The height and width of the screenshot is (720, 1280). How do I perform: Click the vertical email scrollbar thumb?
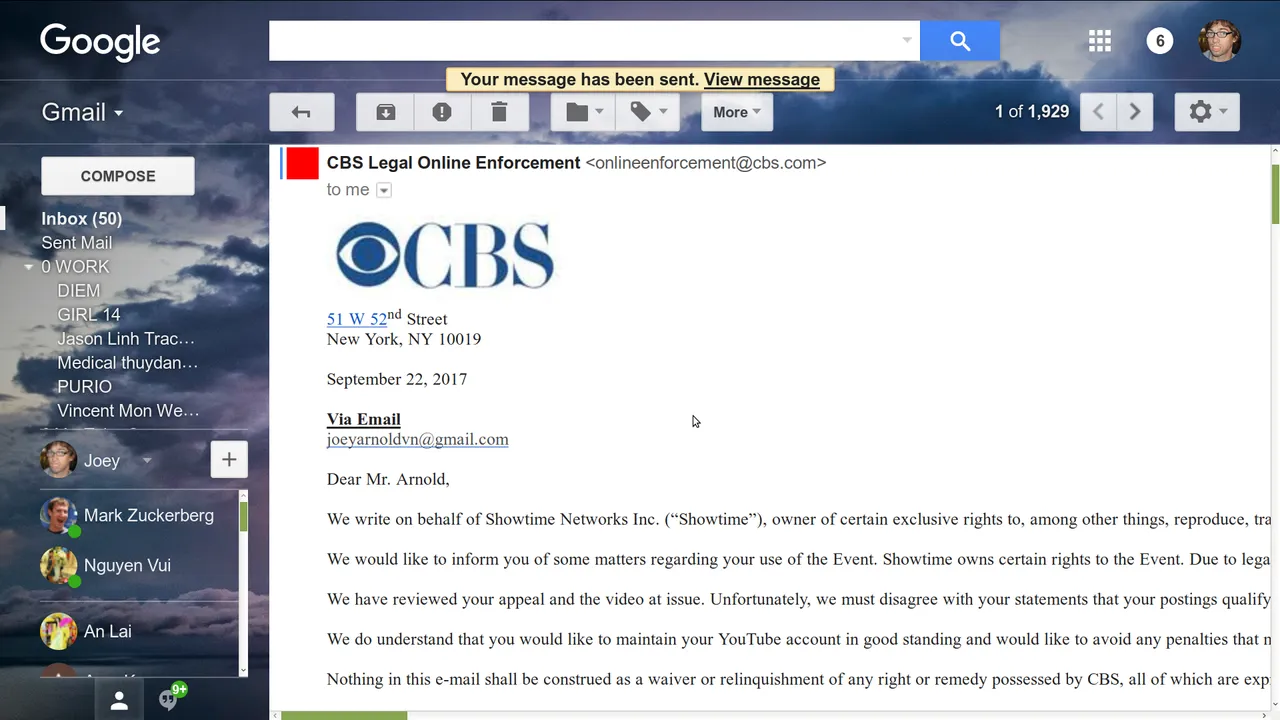click(x=1275, y=195)
